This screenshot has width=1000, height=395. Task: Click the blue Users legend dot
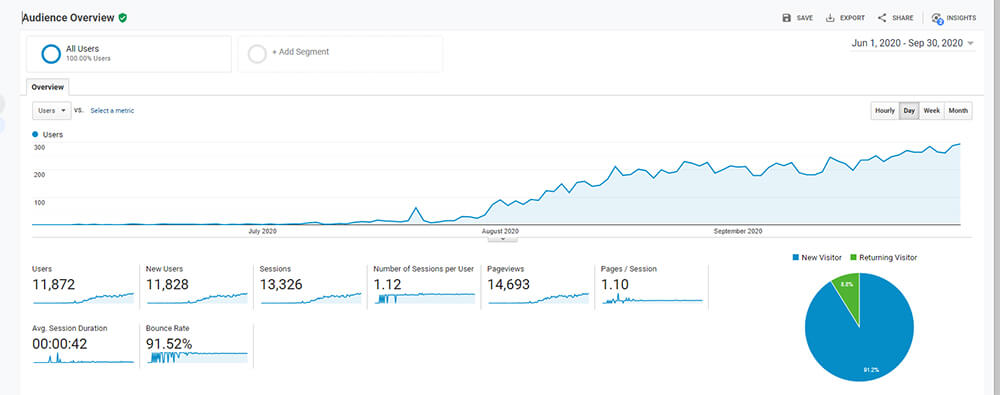point(35,135)
